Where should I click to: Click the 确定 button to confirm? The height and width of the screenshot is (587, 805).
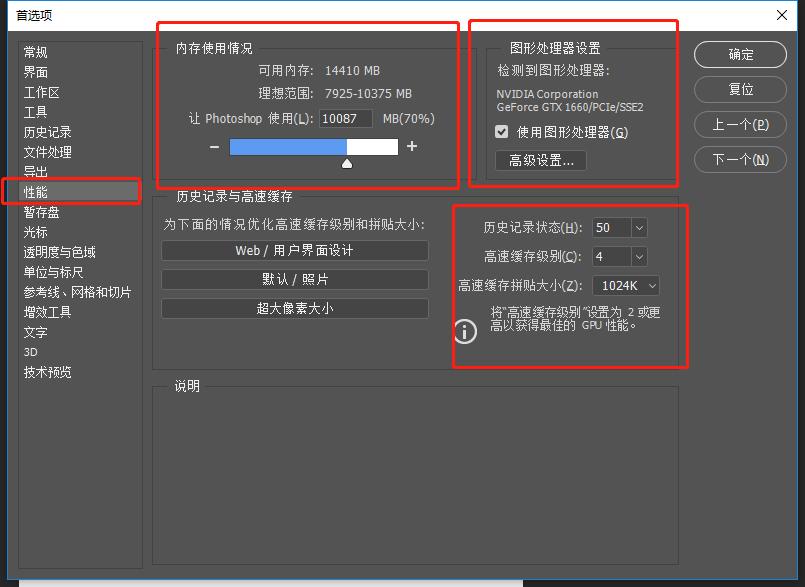[x=740, y=55]
